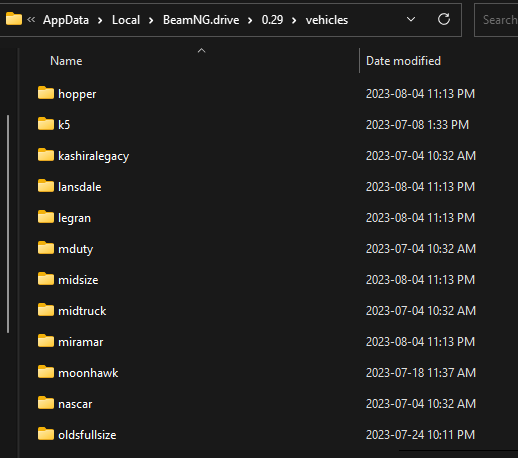518x458 pixels.
Task: Click the folder icon in address bar
Action: (x=14, y=19)
